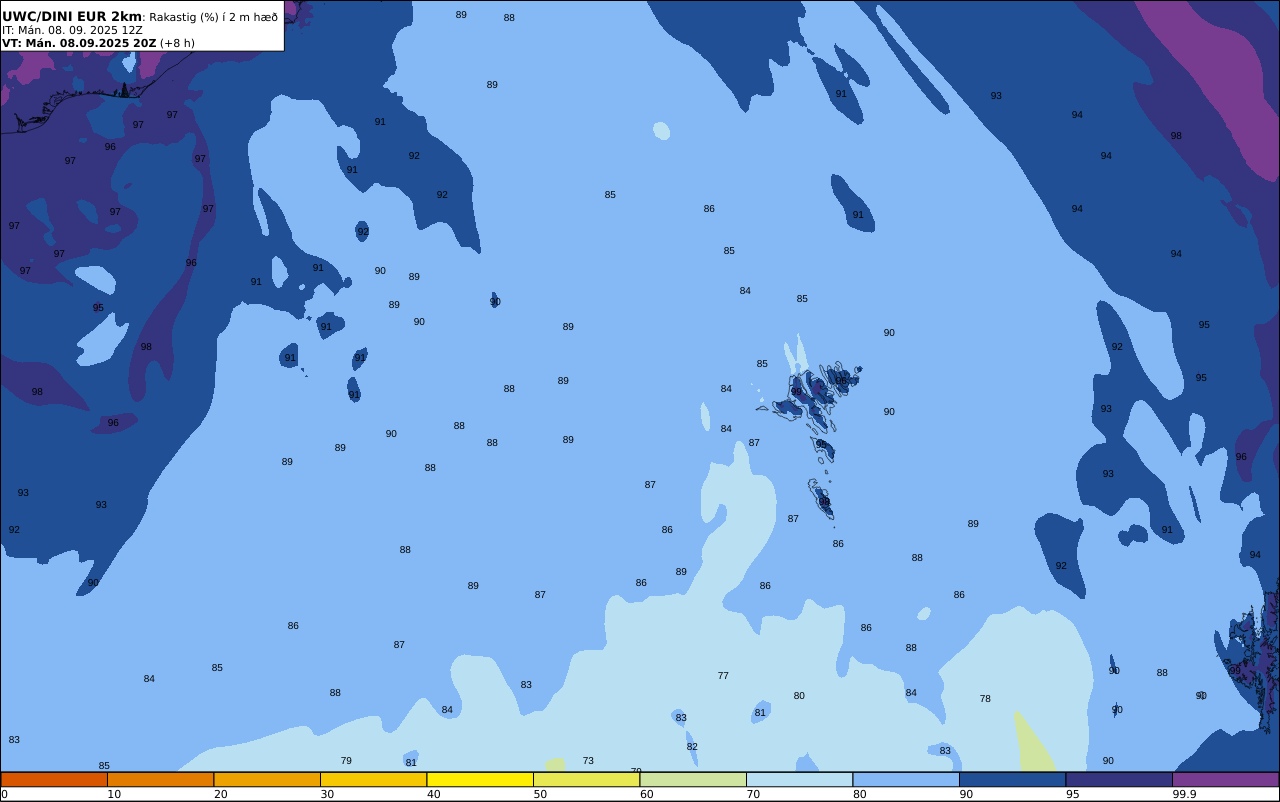Click the 95–99.9 indigo legend swatch
The width and height of the screenshot is (1280, 802).
1119,779
